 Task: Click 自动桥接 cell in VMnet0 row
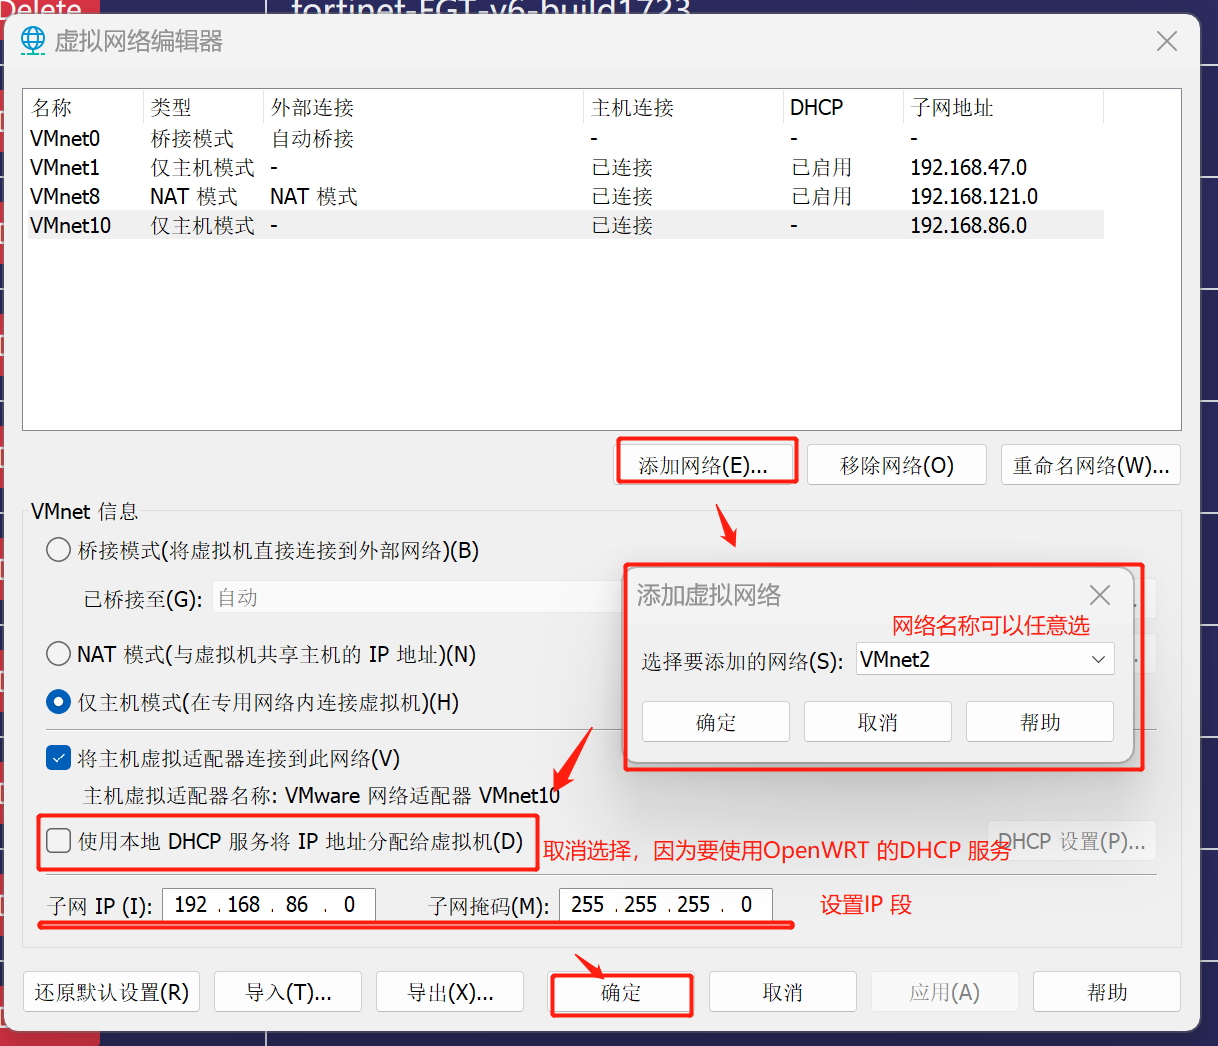pos(312,138)
